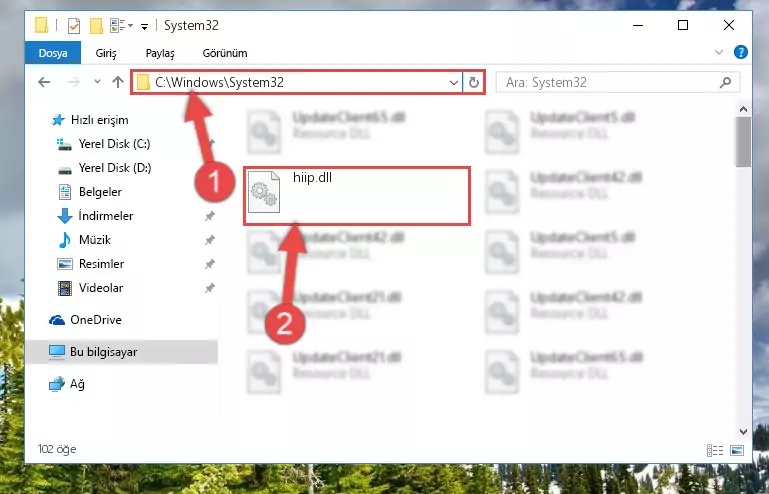The height and width of the screenshot is (494, 769).
Task: Click the Ağ network icon
Action: click(x=57, y=384)
